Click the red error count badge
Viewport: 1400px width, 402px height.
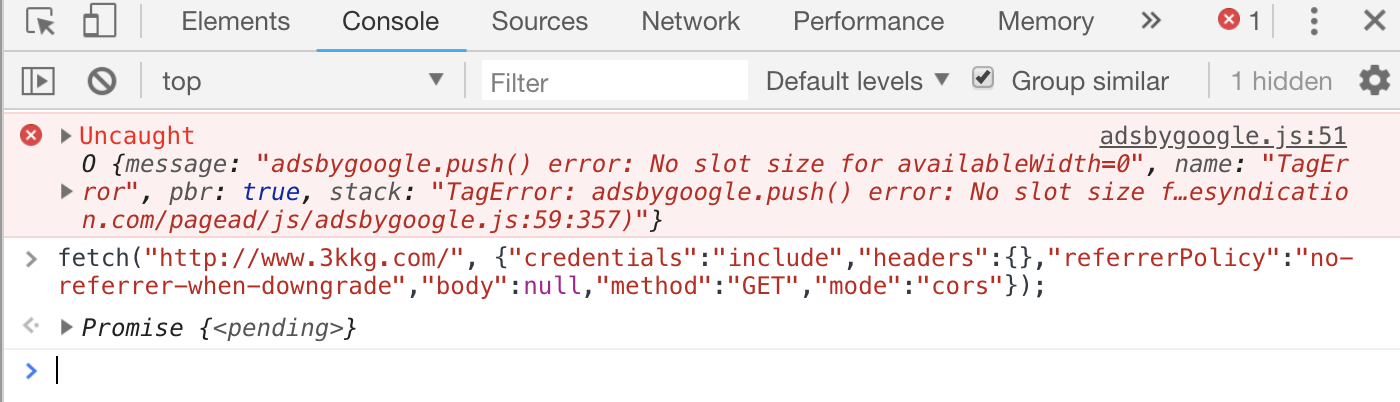click(1239, 21)
